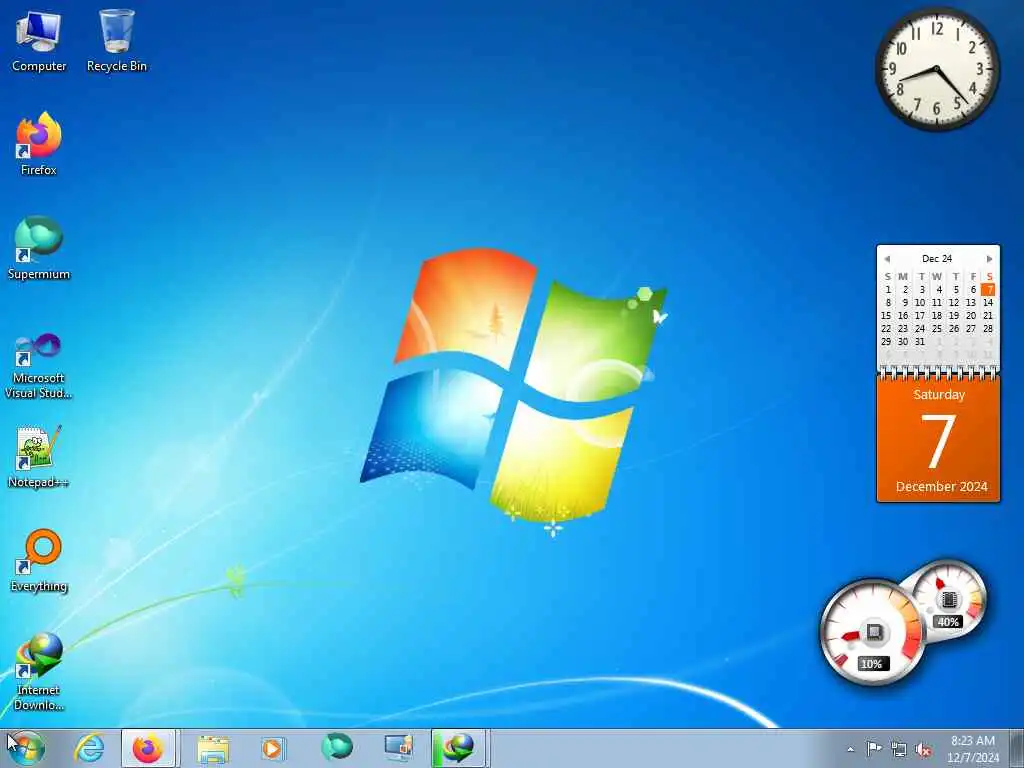Select day 18 in the calendar gadget
Image resolution: width=1024 pixels, height=768 pixels.
click(937, 315)
